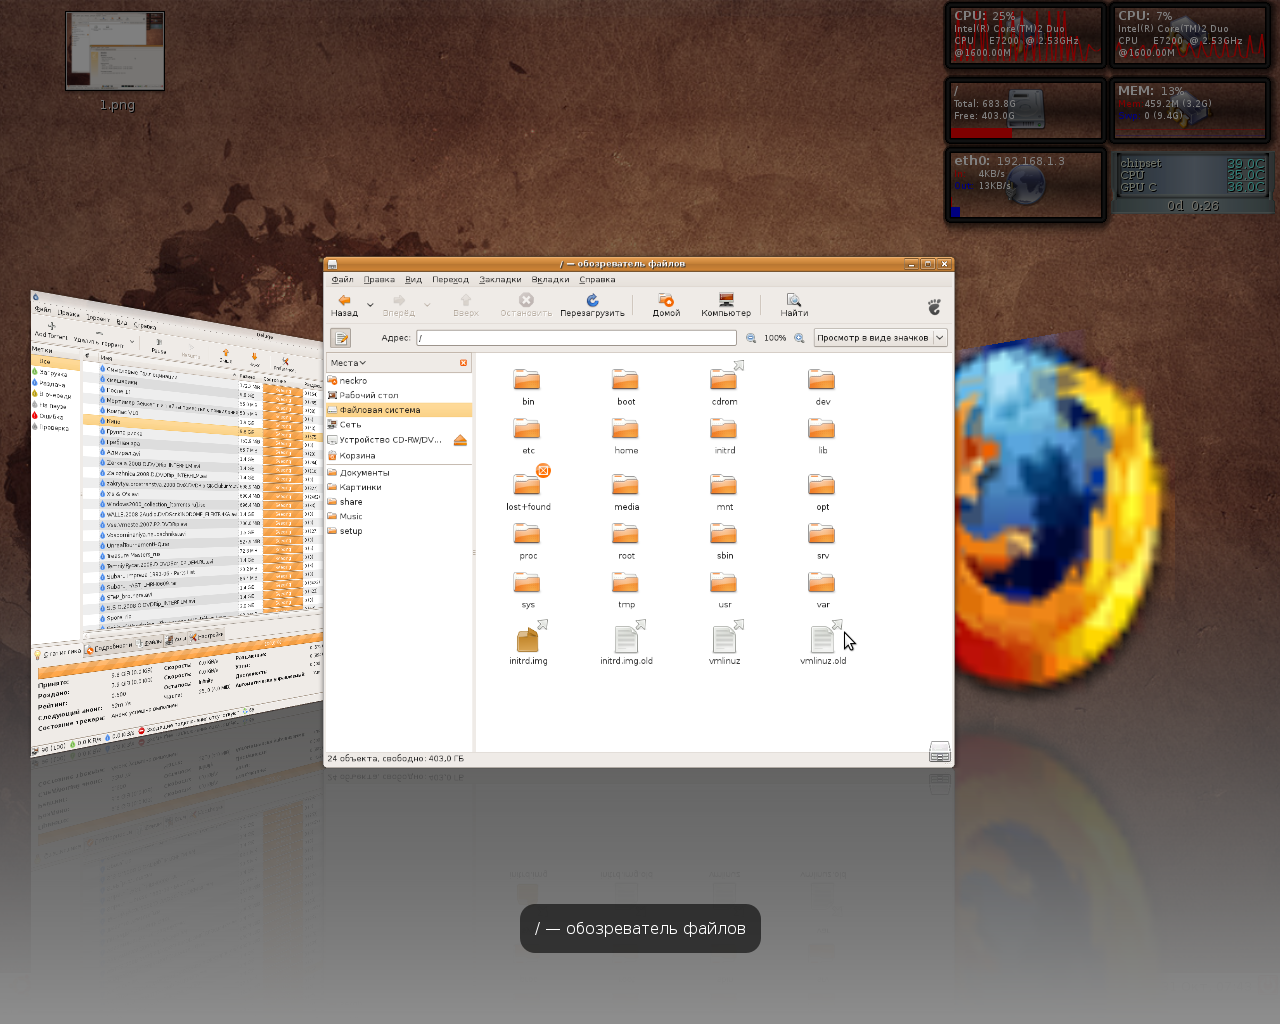Image resolution: width=1280 pixels, height=1024 pixels.
Task: Select Корзина in the places sidebar
Action: click(x=357, y=456)
